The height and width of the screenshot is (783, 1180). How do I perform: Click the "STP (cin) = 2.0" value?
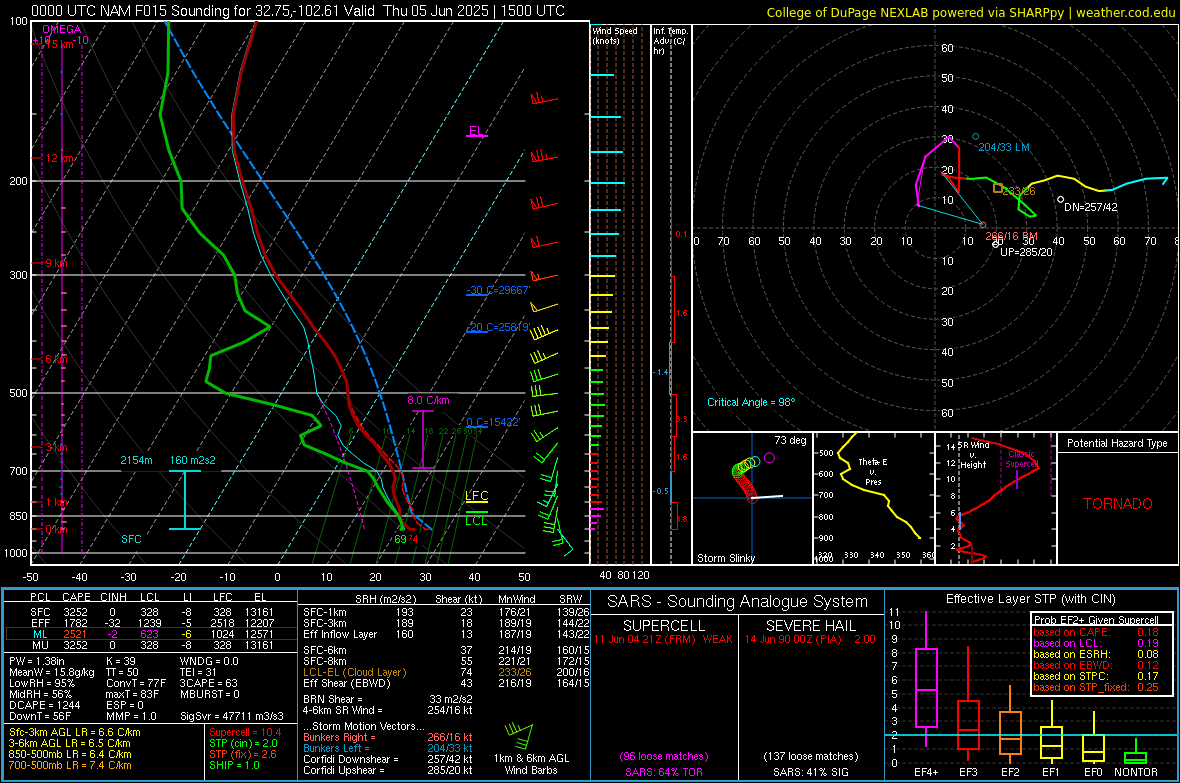coord(243,743)
